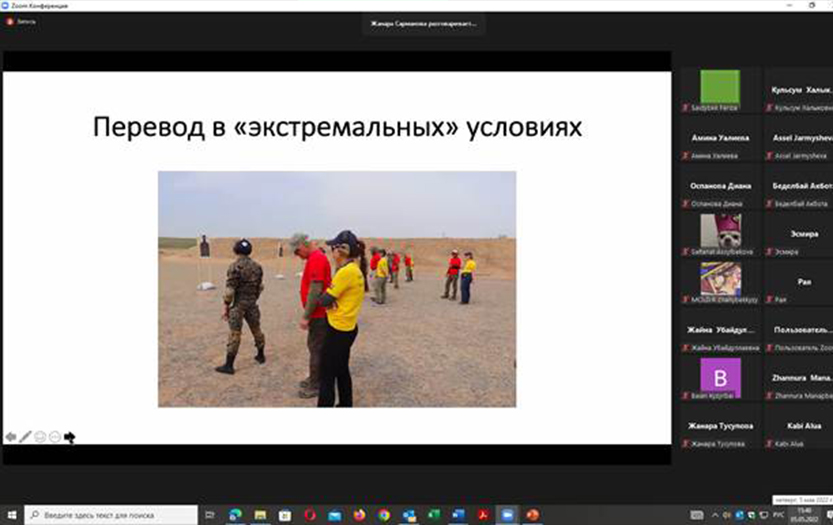
Task: Open Task View on the taskbar
Action: 211,515
